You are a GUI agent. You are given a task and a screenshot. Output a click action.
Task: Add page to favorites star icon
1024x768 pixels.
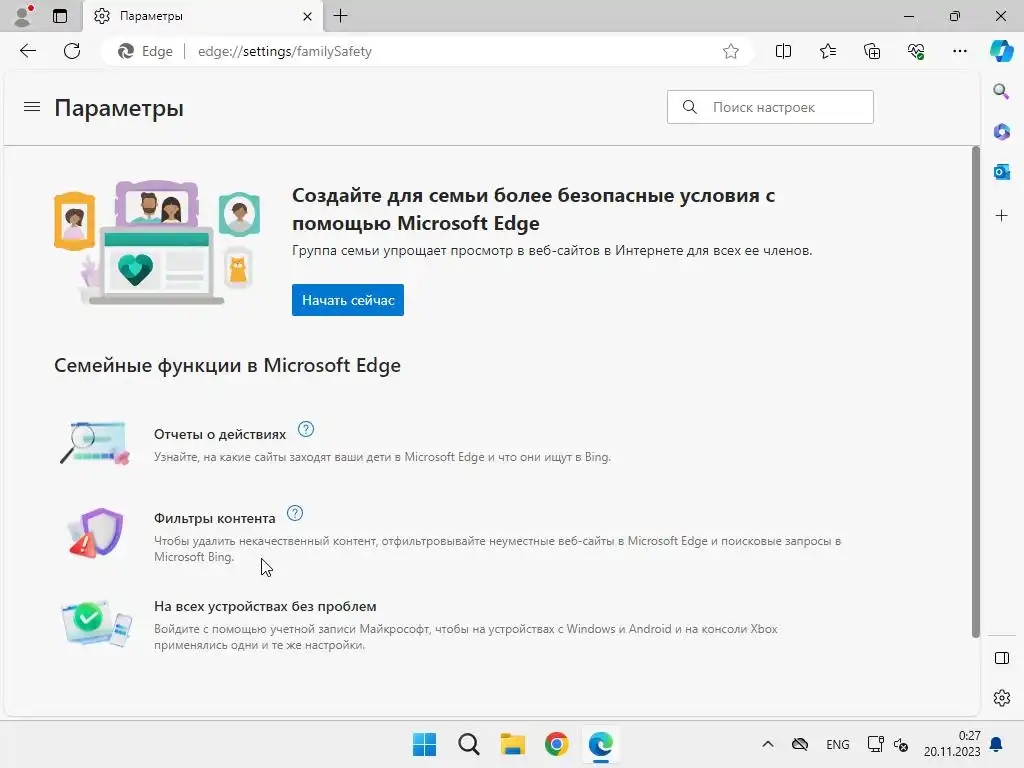pos(731,51)
